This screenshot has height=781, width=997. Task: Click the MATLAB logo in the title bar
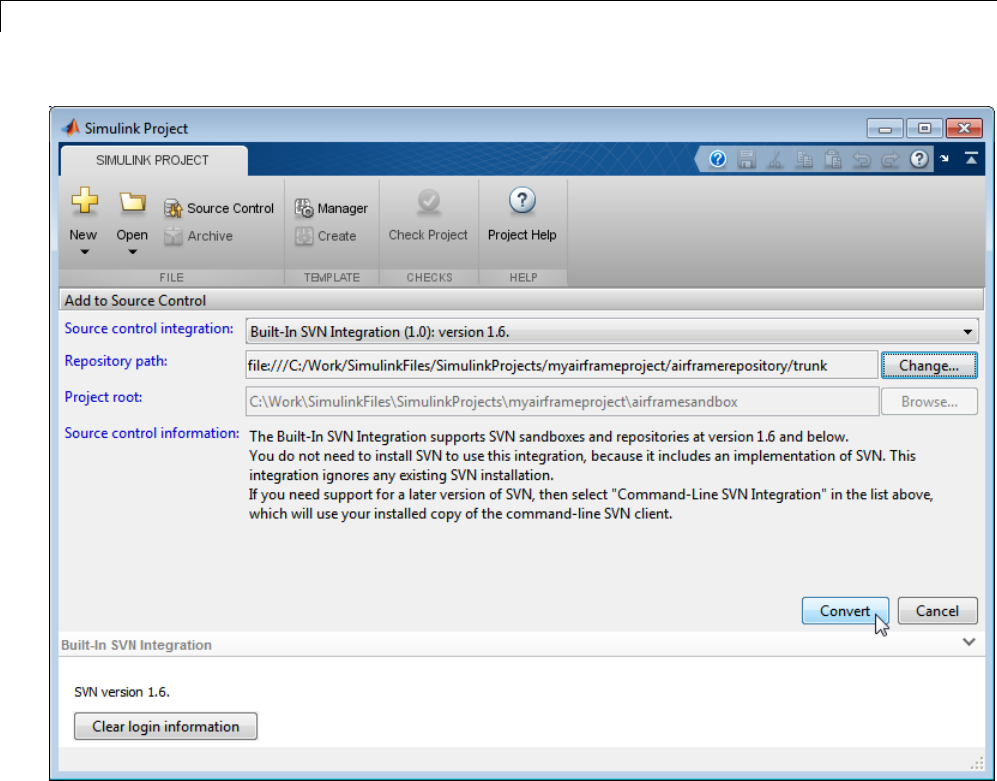(x=71, y=128)
